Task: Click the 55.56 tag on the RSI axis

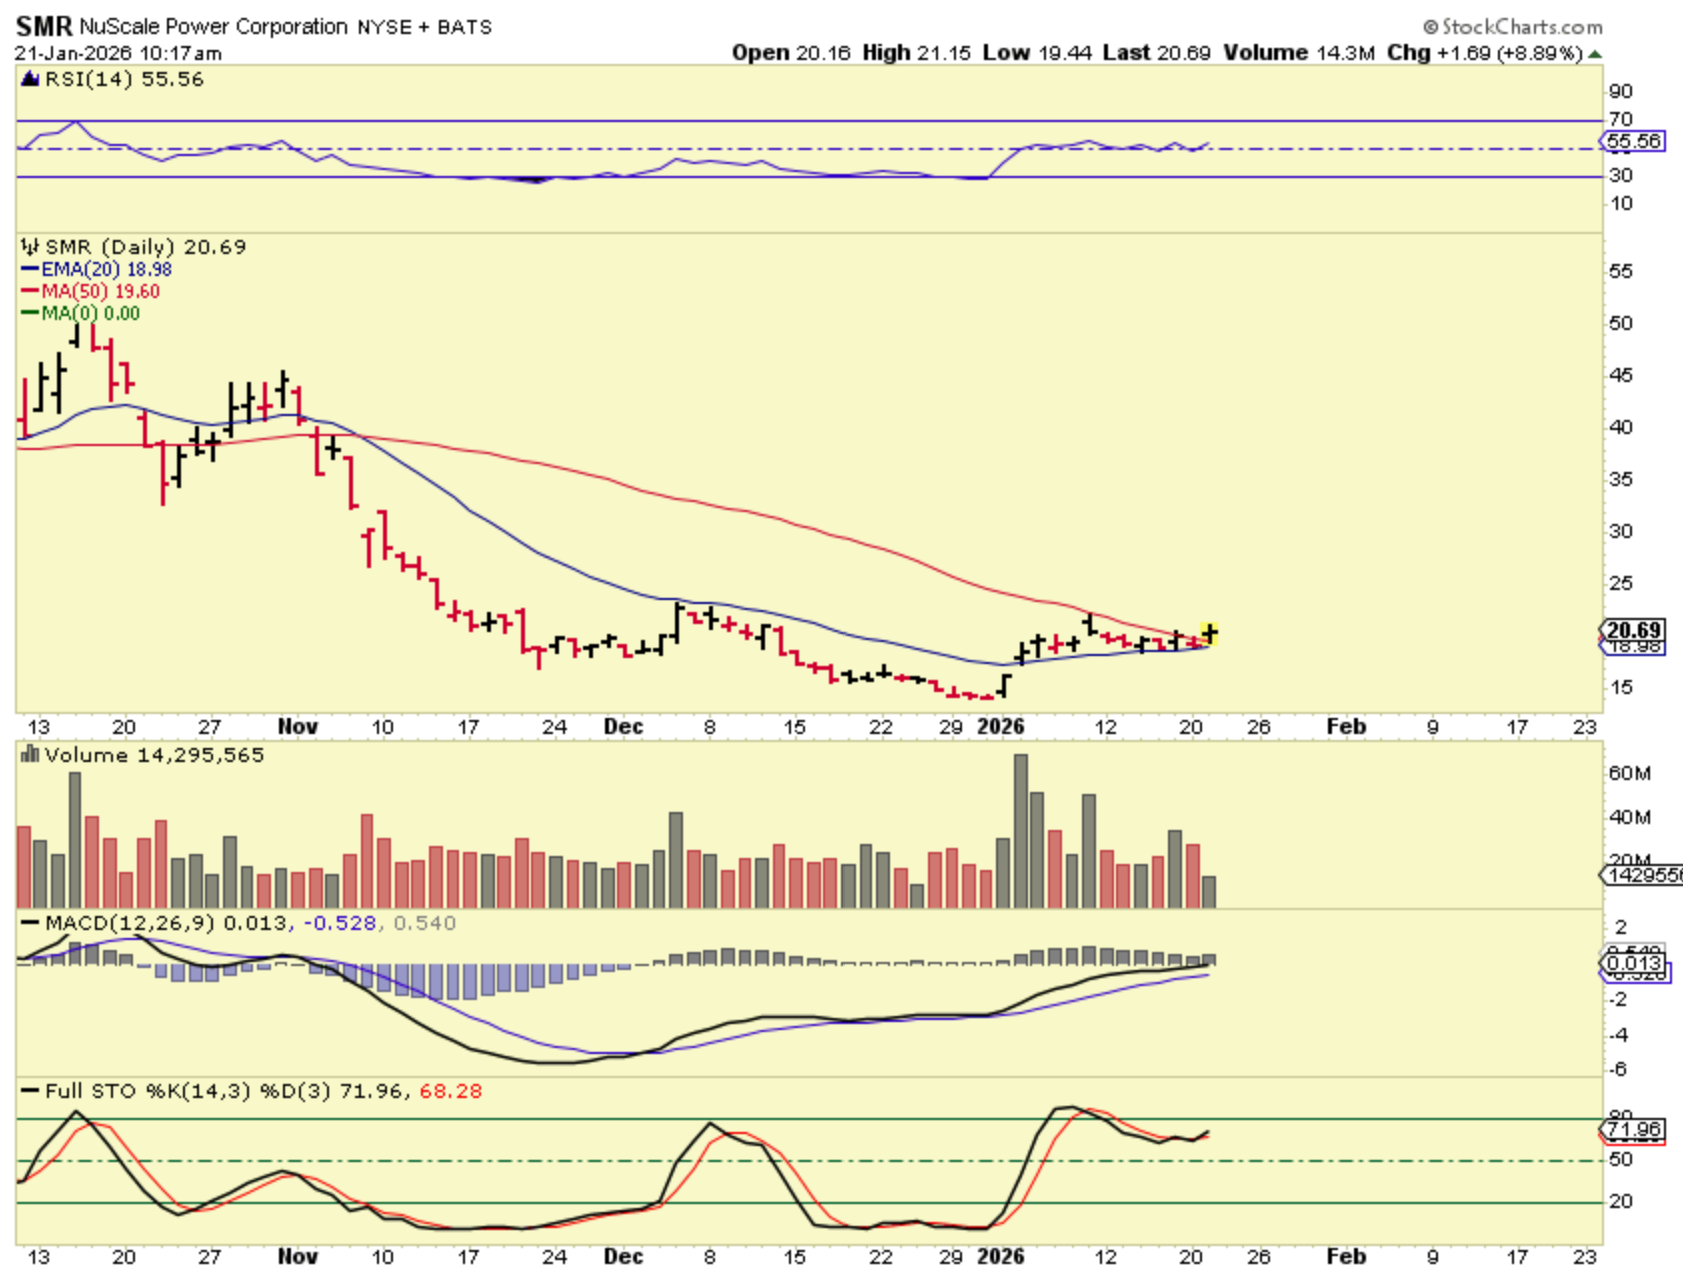Action: tap(1634, 142)
